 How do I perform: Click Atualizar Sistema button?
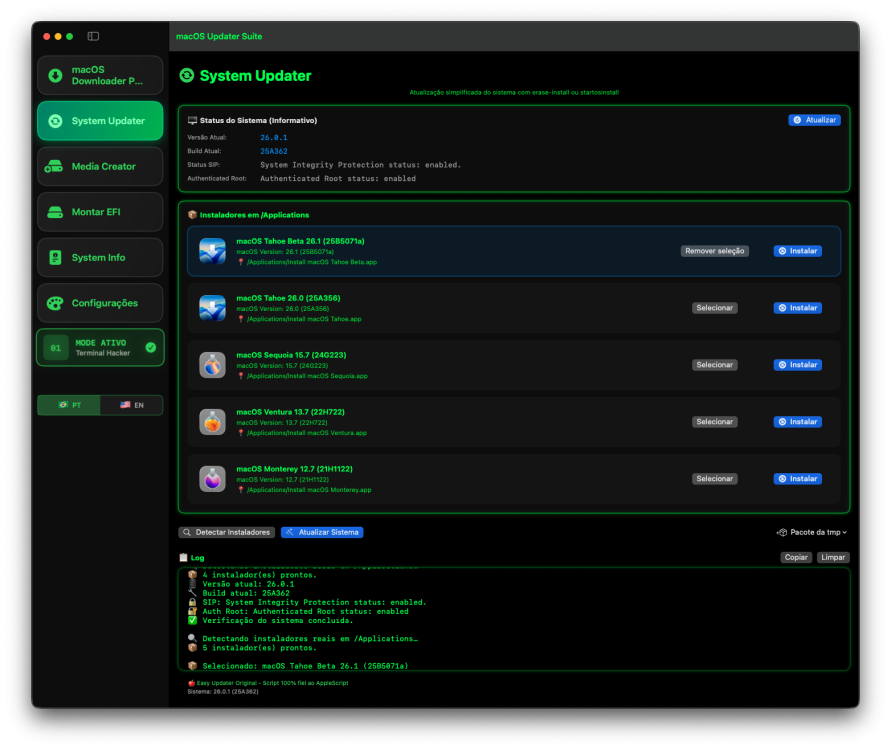coord(322,532)
